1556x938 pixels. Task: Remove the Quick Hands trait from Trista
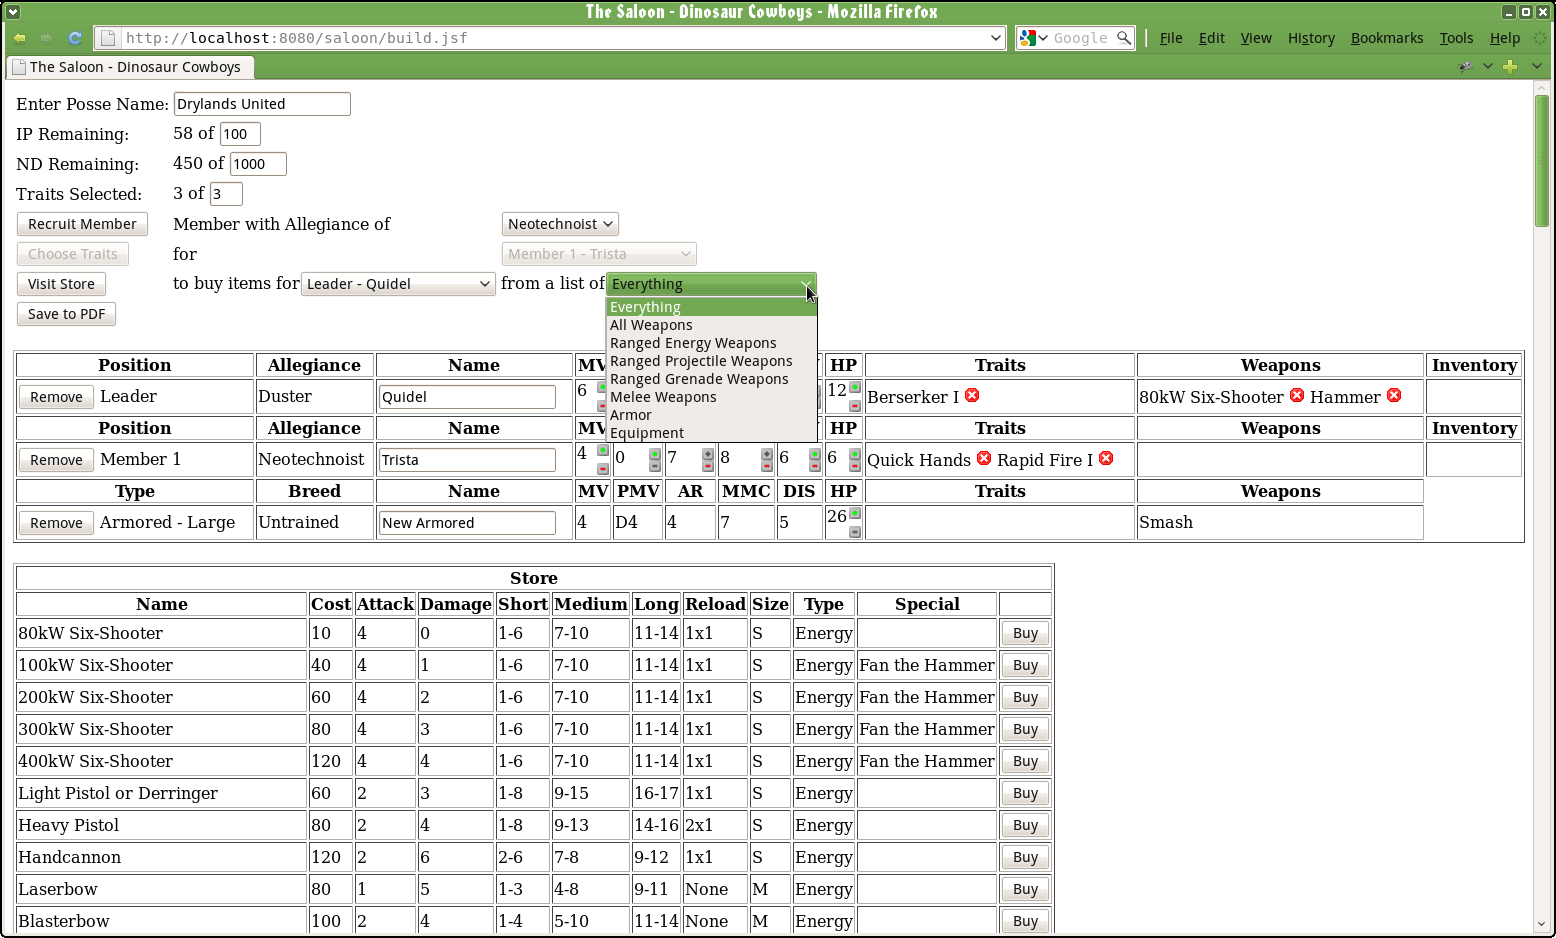[x=984, y=459]
